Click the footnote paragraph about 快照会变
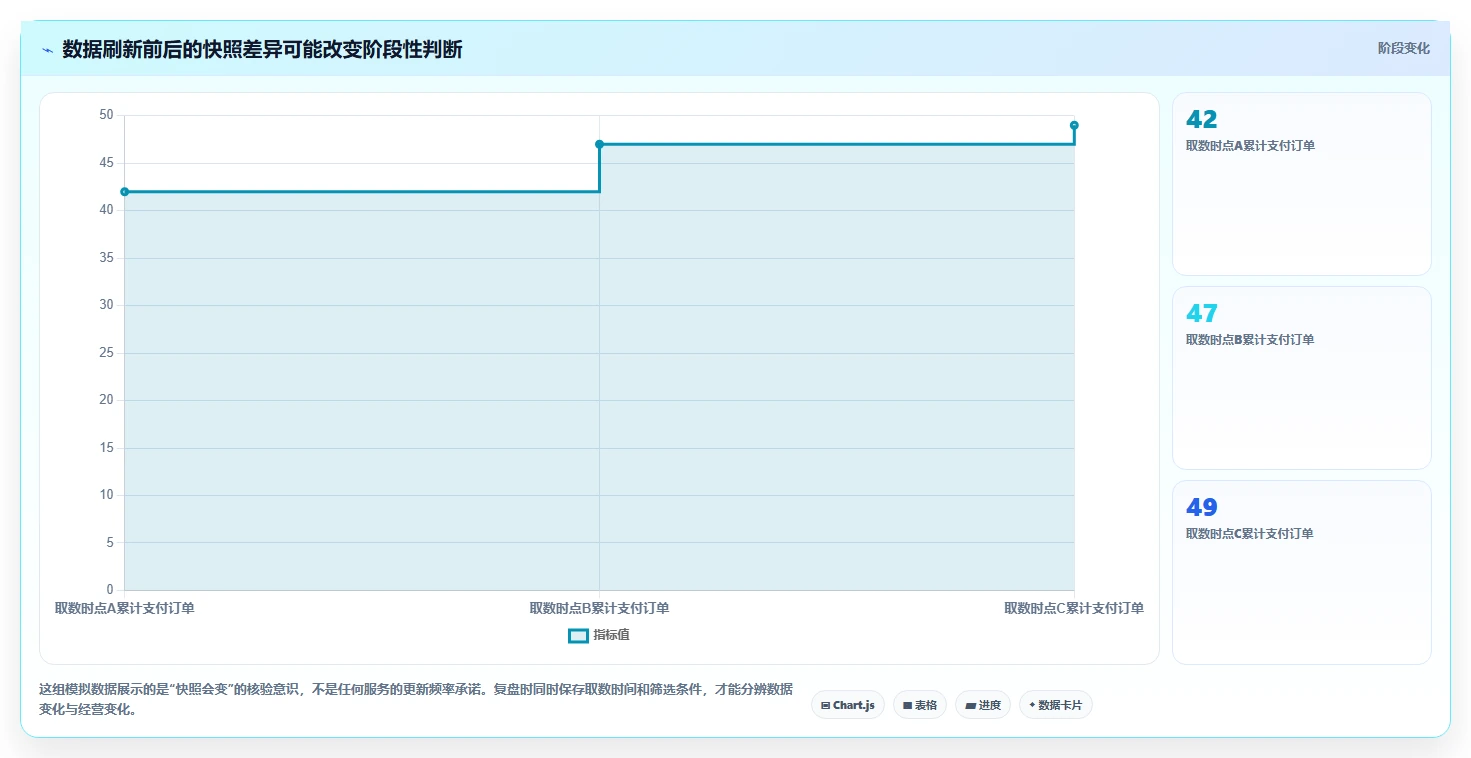This screenshot has height=758, width=1471. tap(416, 700)
